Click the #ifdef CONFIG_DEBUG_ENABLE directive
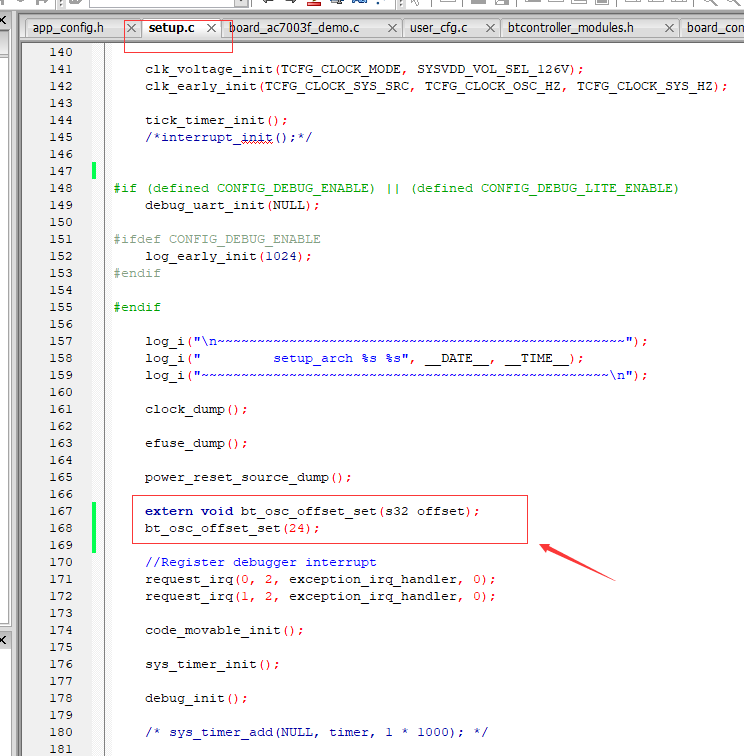The height and width of the screenshot is (756, 744). click(217, 239)
